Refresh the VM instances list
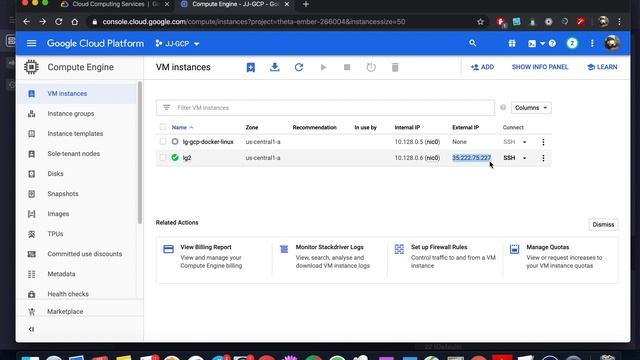This screenshot has width=640, height=360. (299, 67)
